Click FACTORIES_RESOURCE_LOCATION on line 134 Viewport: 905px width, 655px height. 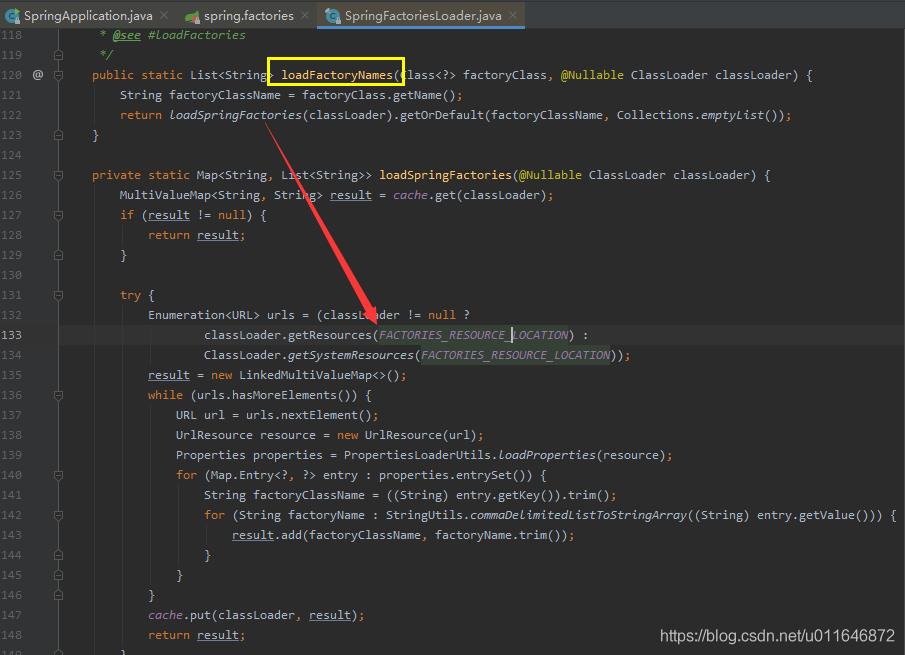coord(515,355)
